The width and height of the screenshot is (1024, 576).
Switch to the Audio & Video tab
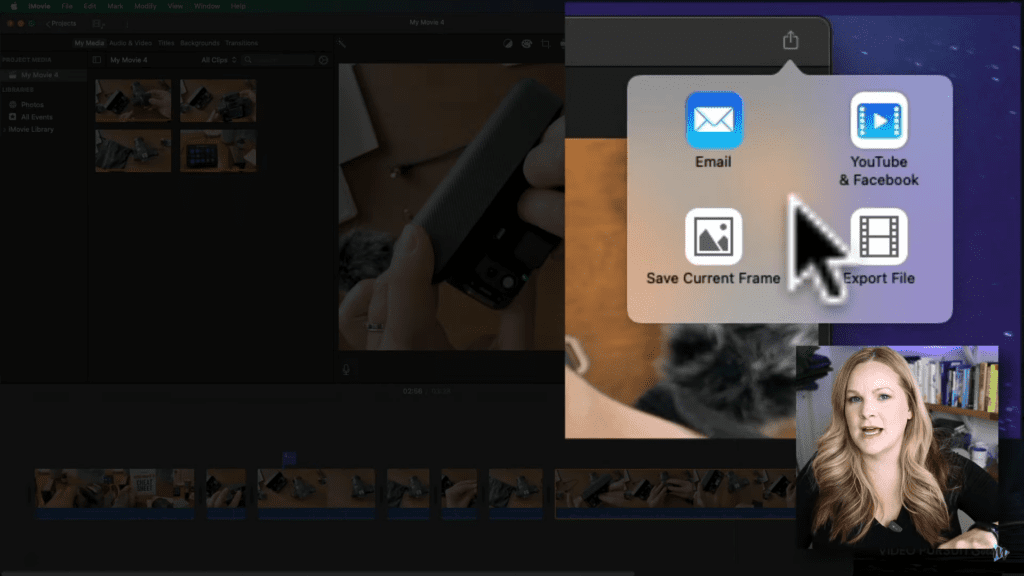131,43
